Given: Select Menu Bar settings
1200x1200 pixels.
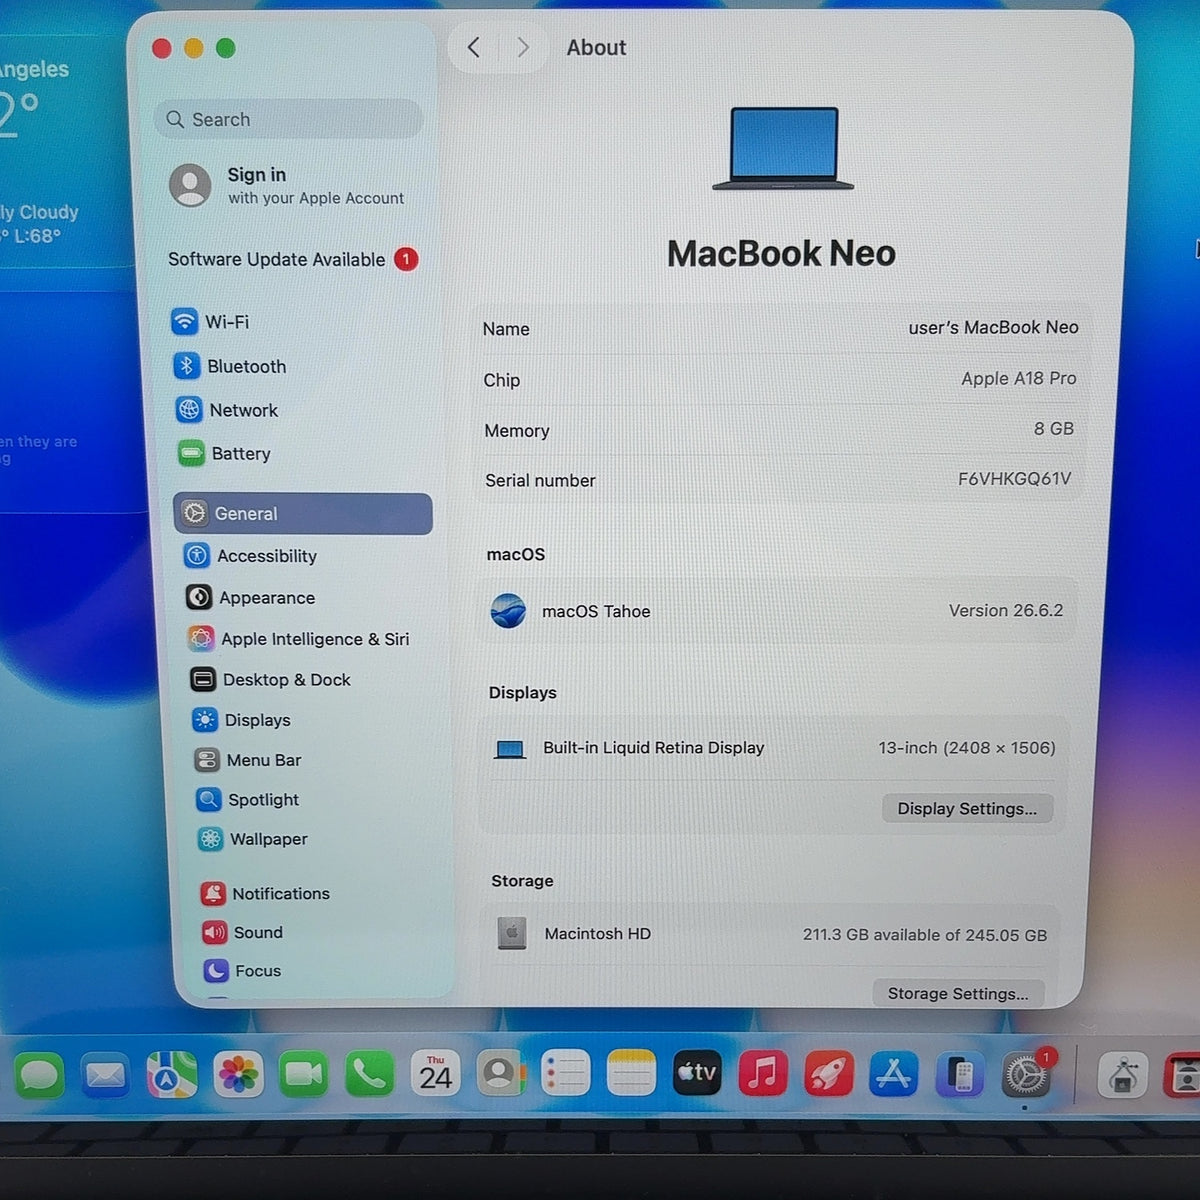Looking at the screenshot, I should point(248,760).
